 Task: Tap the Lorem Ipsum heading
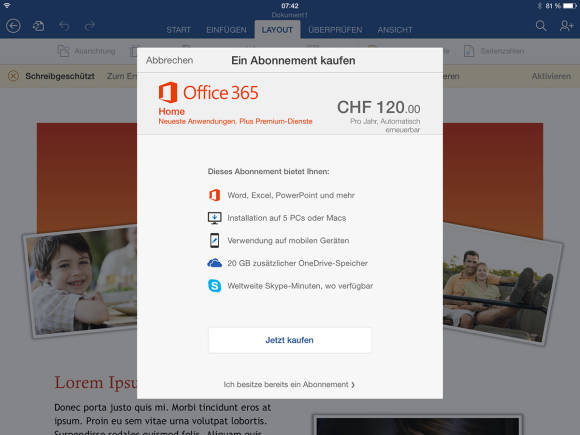(96, 382)
